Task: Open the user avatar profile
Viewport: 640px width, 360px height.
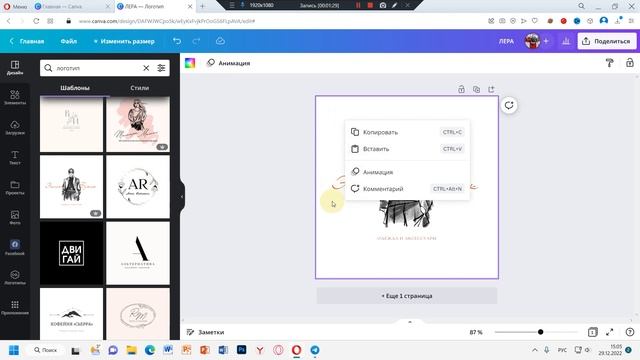Action: click(x=532, y=41)
